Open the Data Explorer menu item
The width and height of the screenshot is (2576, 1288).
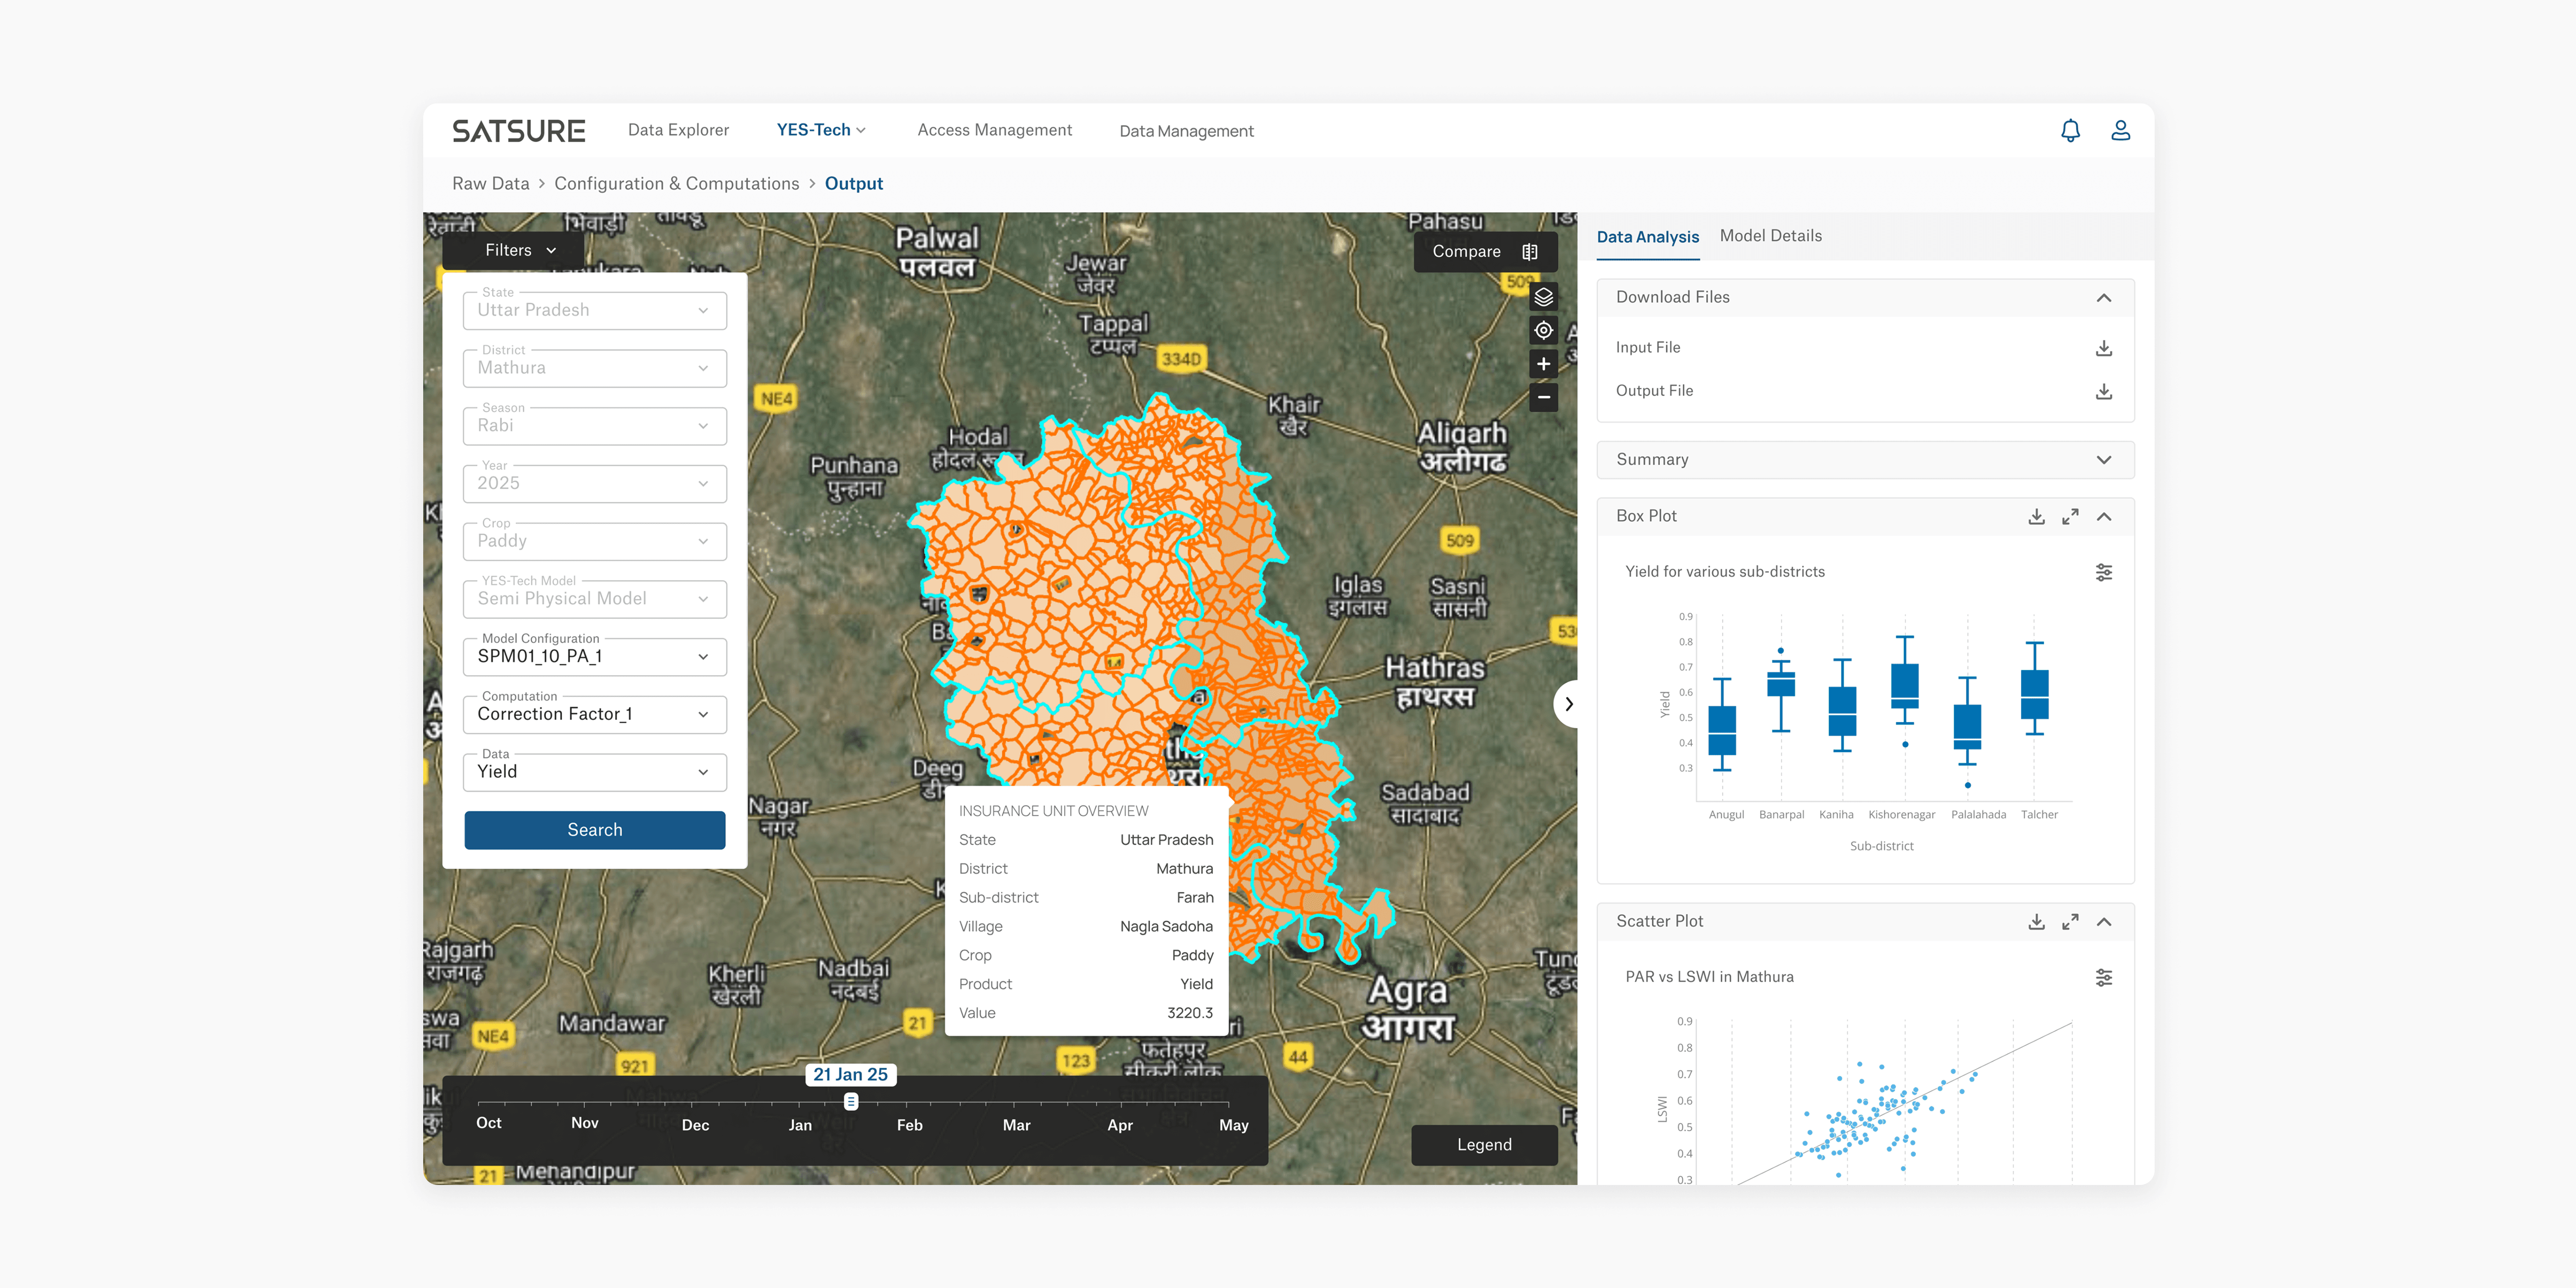678,130
